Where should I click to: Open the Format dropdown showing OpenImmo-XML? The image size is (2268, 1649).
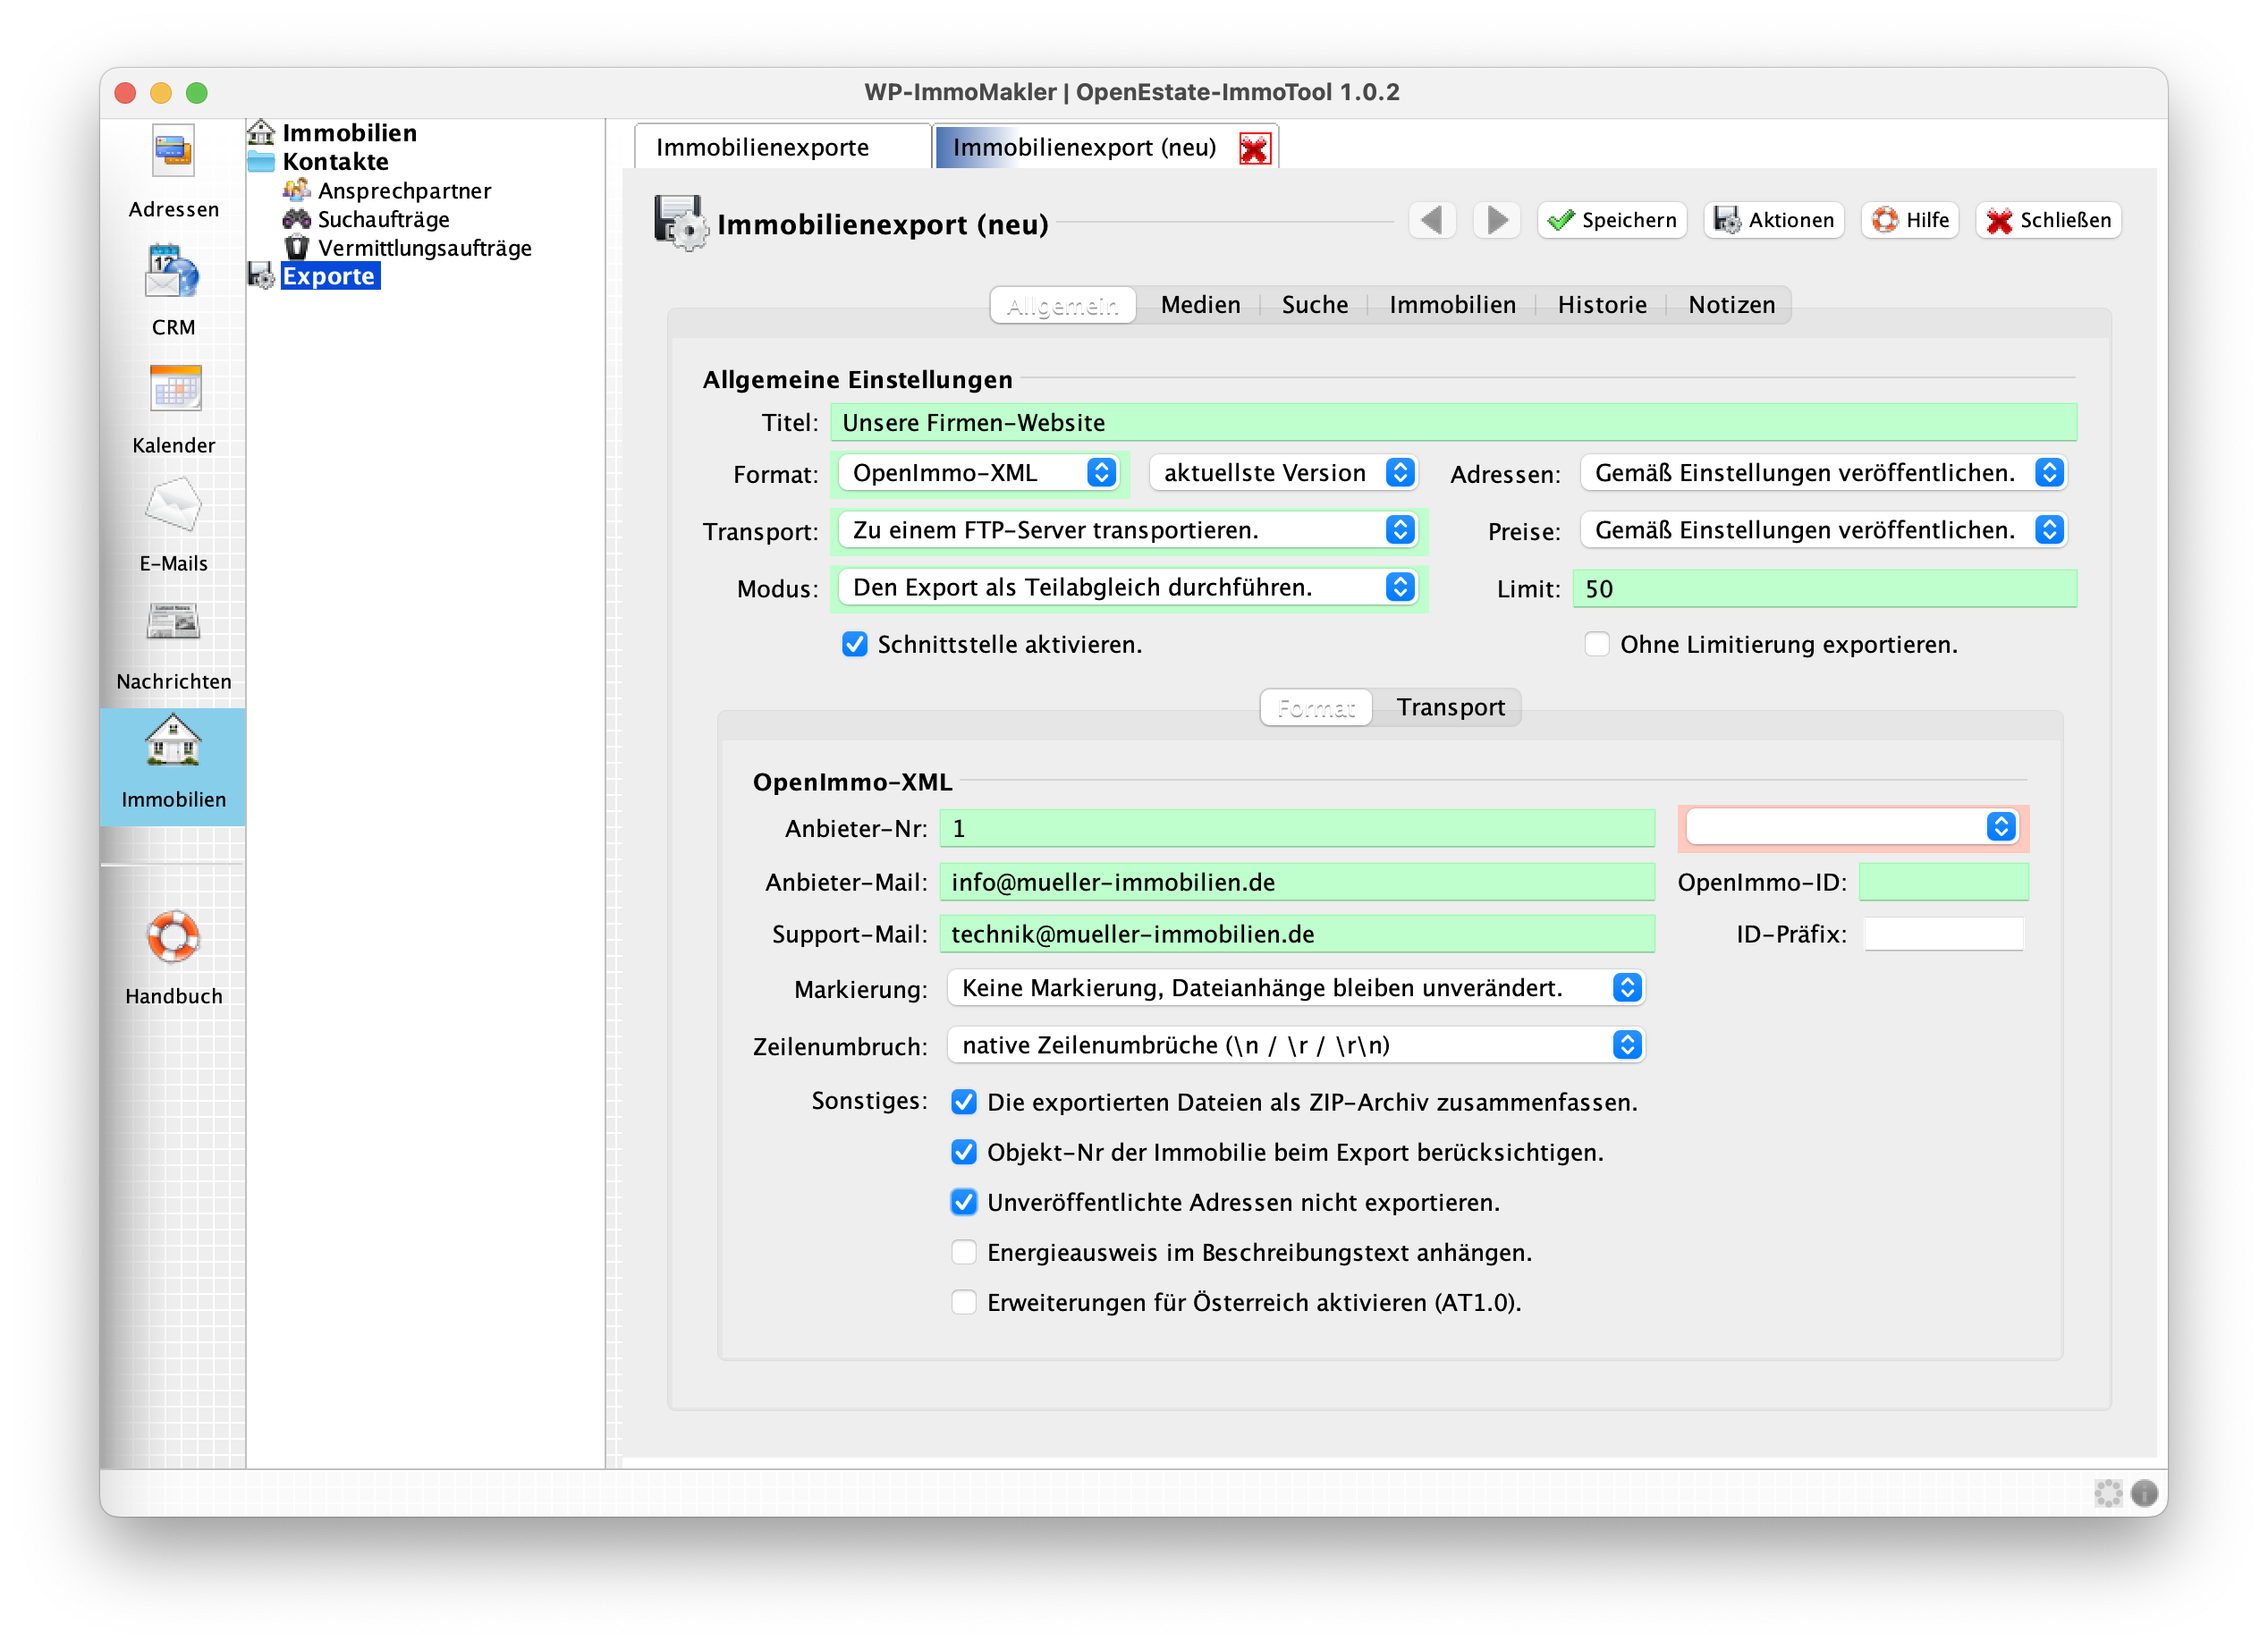[979, 473]
